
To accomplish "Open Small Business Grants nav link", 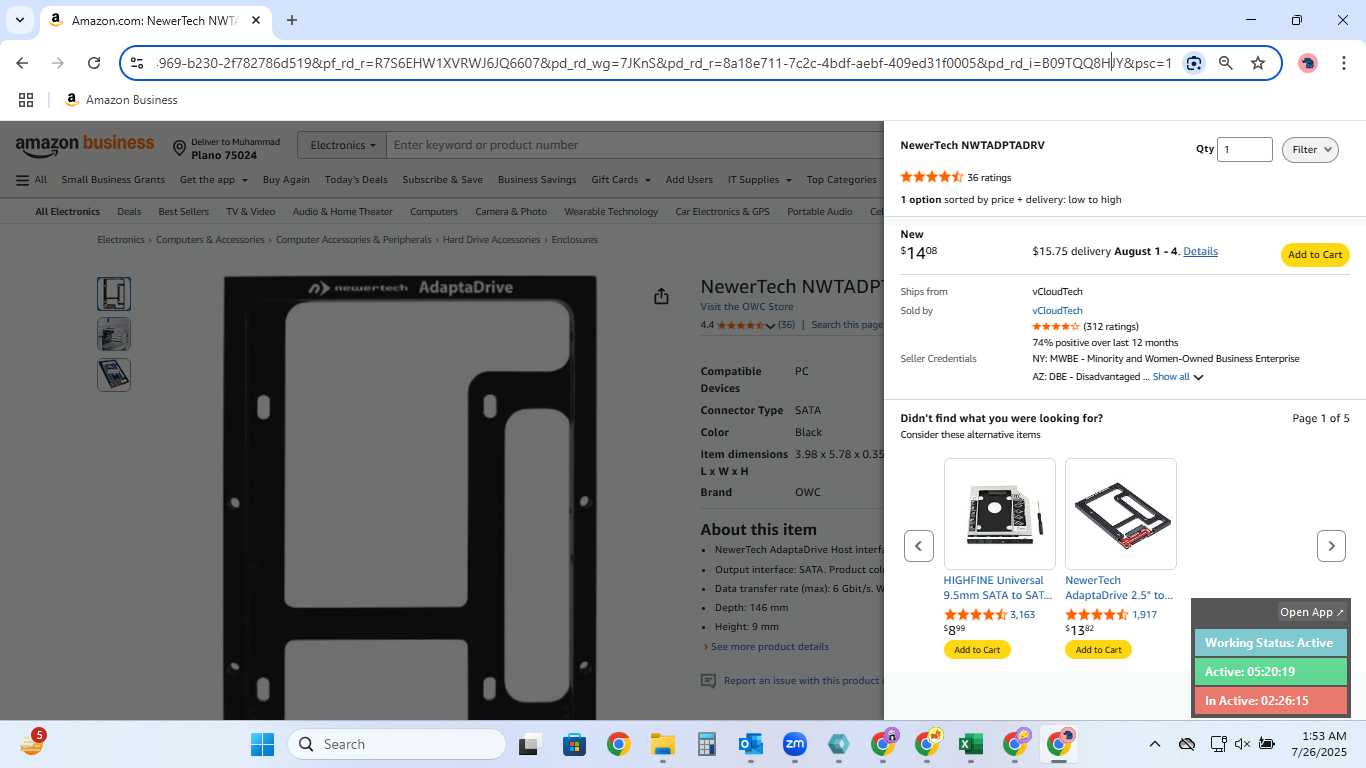I will 113,180.
